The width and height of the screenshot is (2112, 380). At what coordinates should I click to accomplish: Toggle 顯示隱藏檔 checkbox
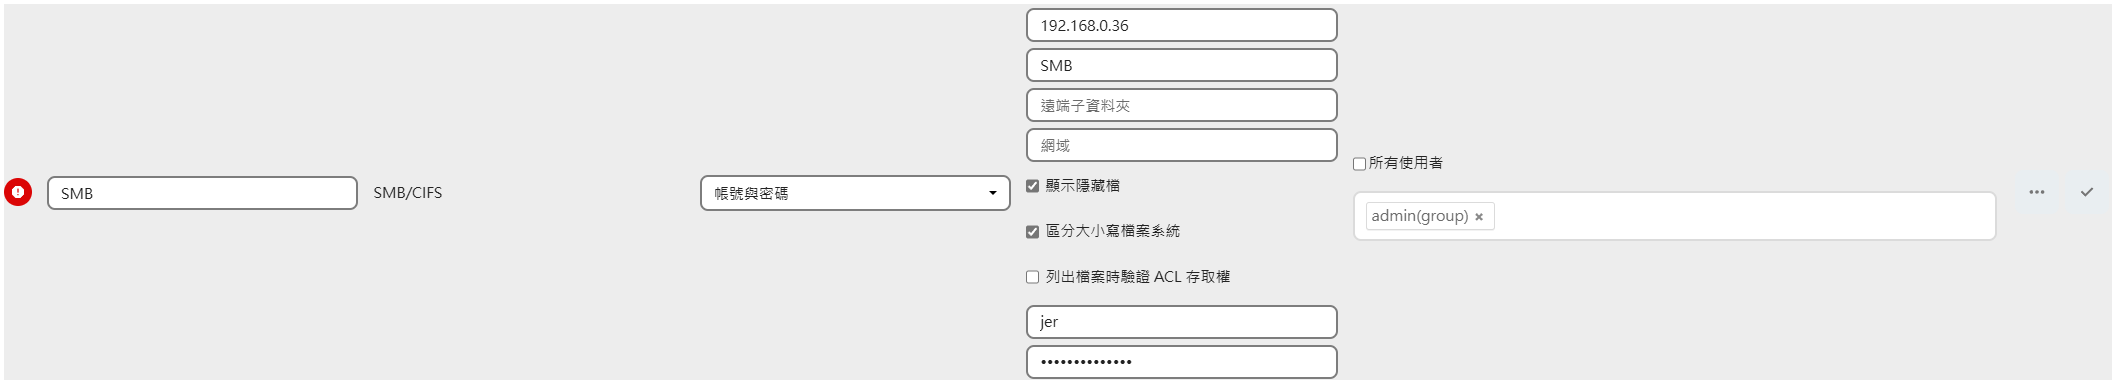click(1033, 186)
